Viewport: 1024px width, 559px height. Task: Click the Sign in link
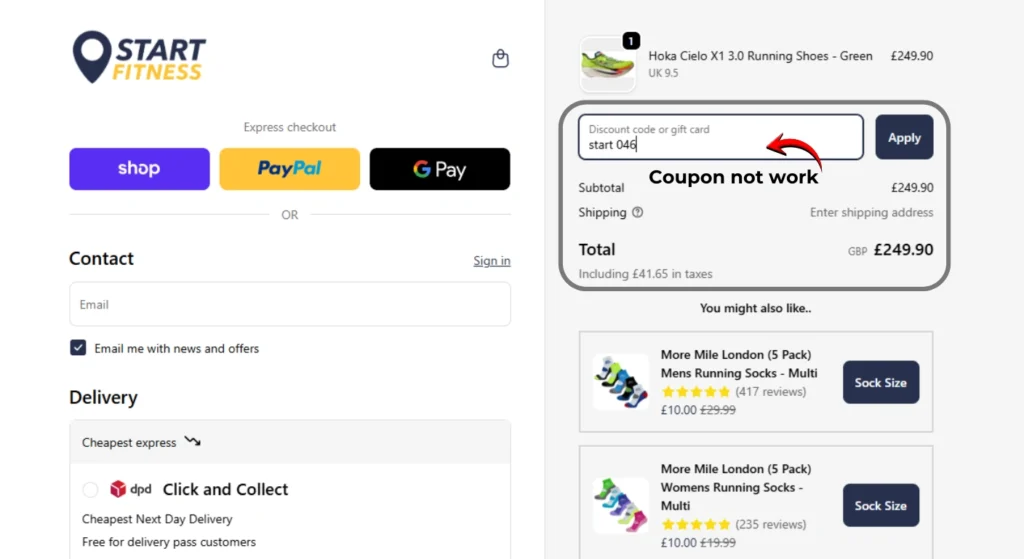[491, 261]
